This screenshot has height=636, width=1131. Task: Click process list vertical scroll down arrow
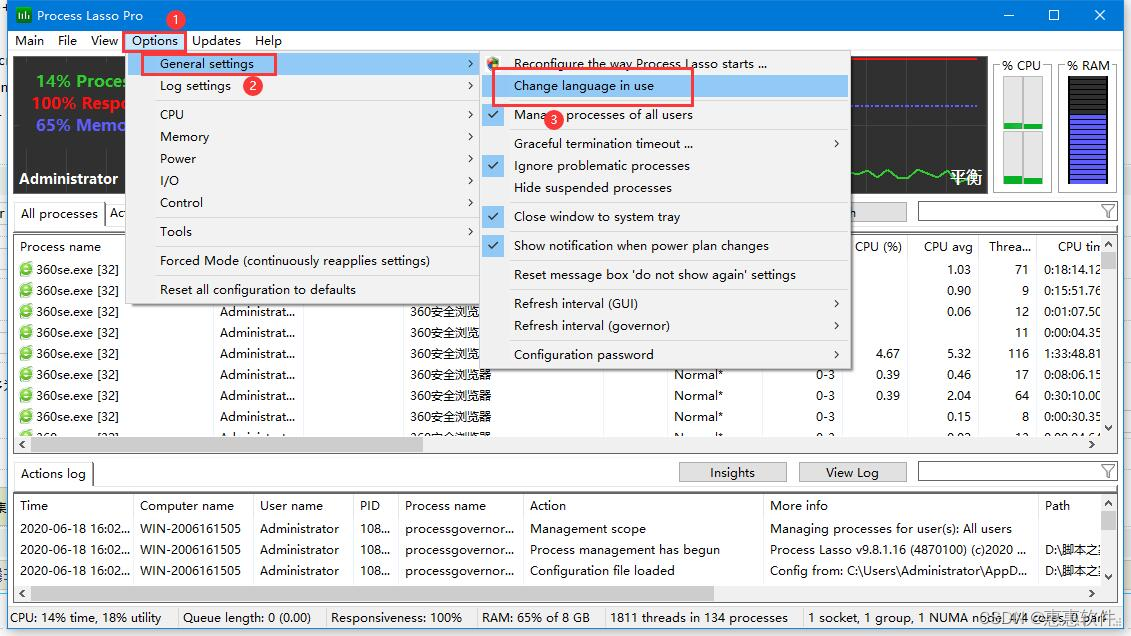click(1108, 428)
